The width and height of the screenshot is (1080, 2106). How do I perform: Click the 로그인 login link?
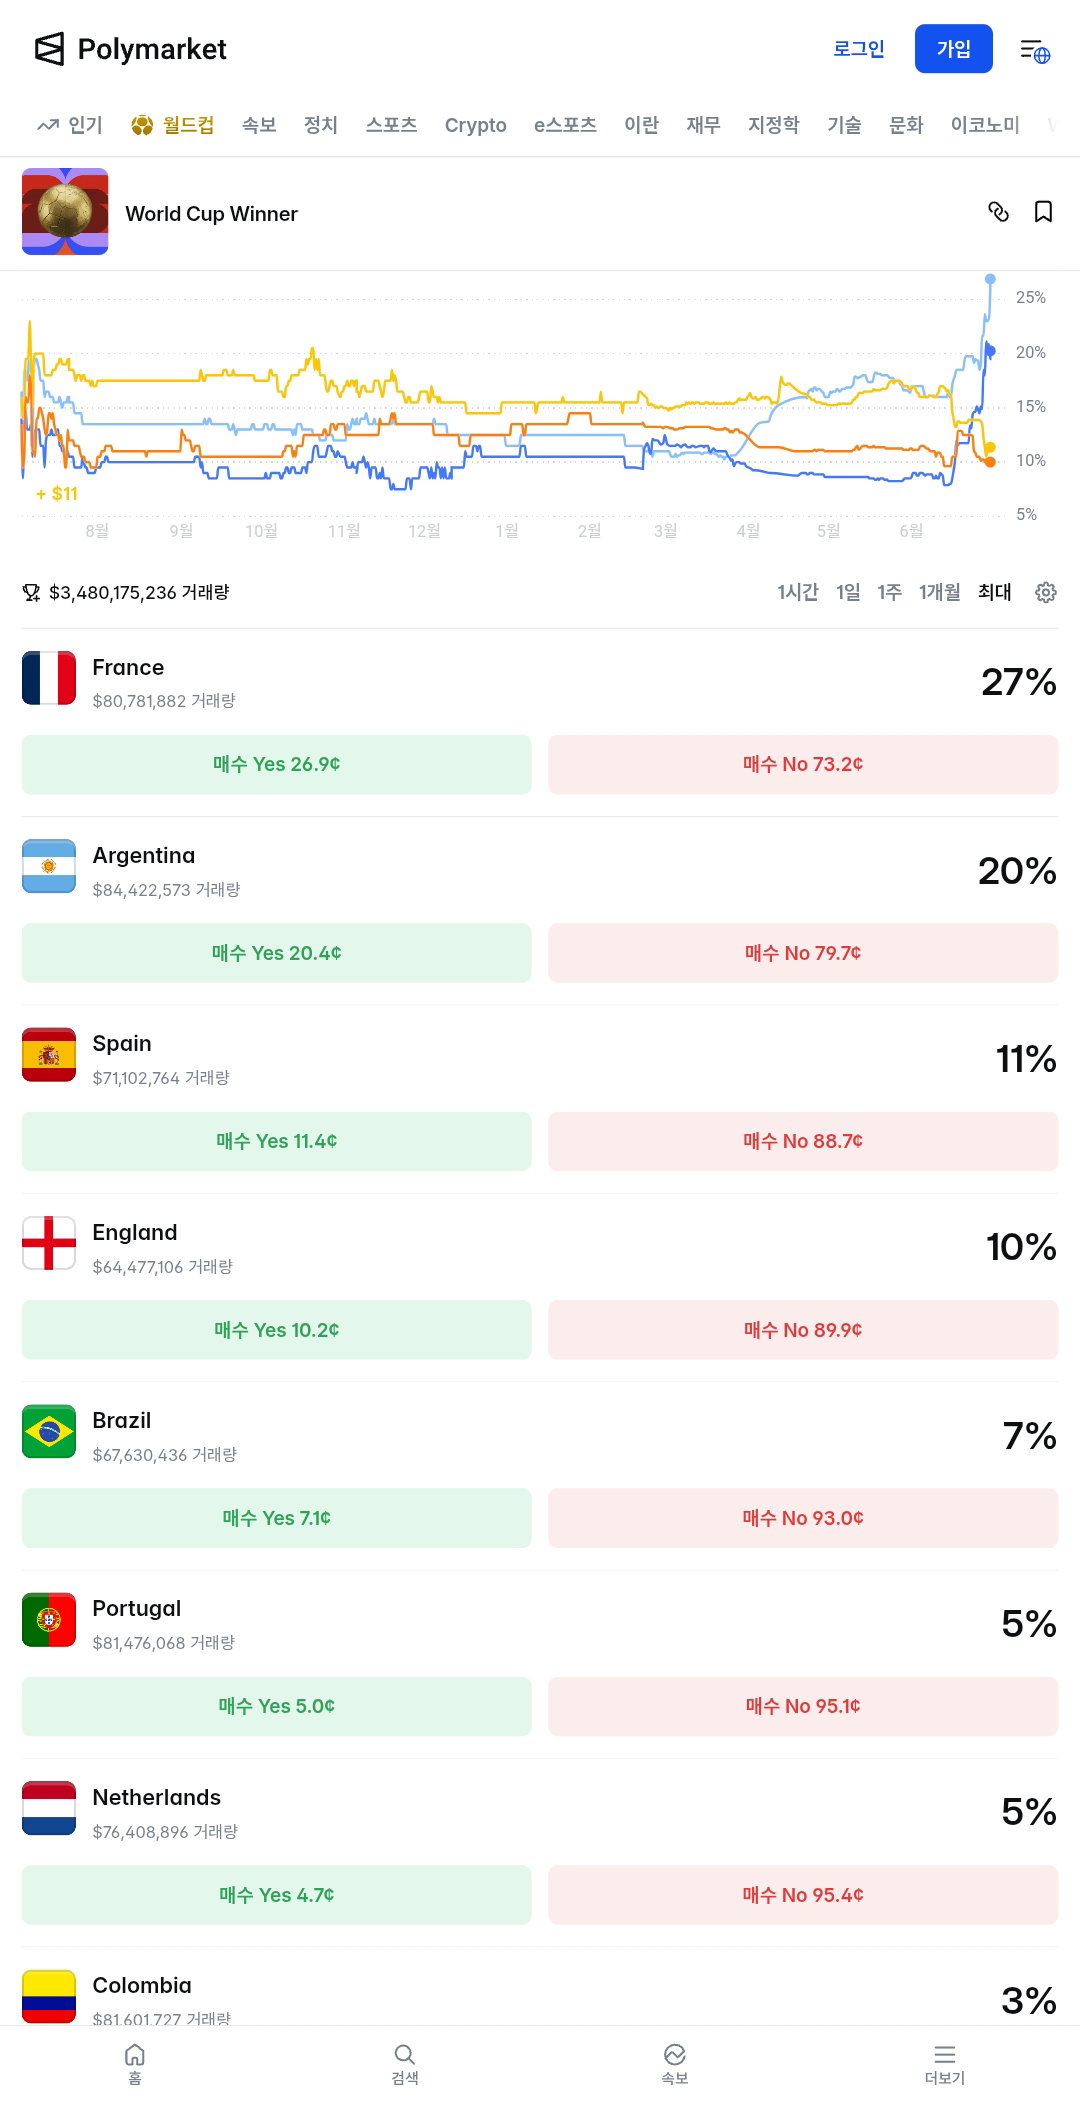[x=859, y=49]
